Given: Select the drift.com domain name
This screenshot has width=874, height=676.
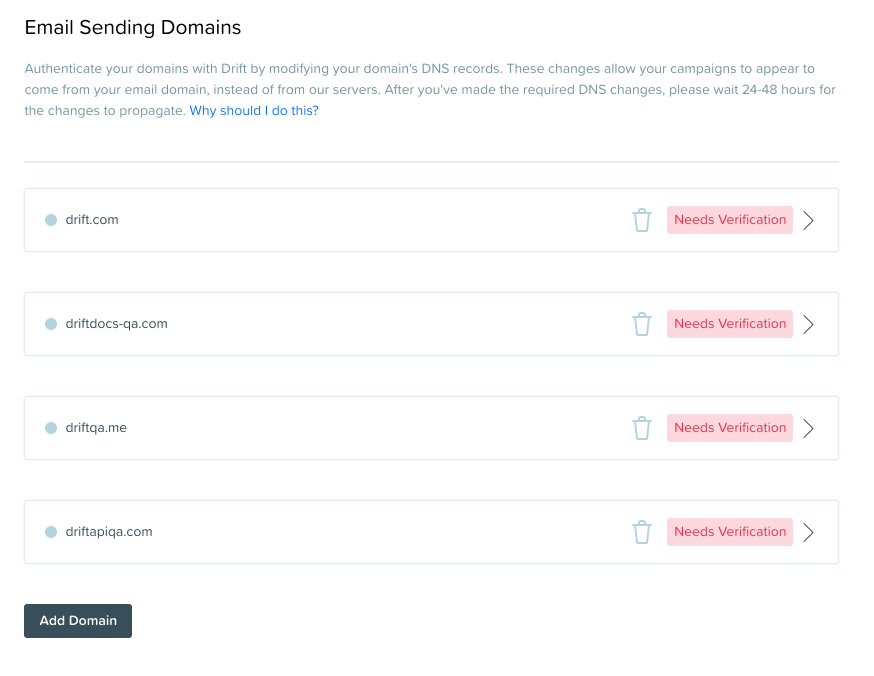Looking at the screenshot, I should (x=92, y=220).
